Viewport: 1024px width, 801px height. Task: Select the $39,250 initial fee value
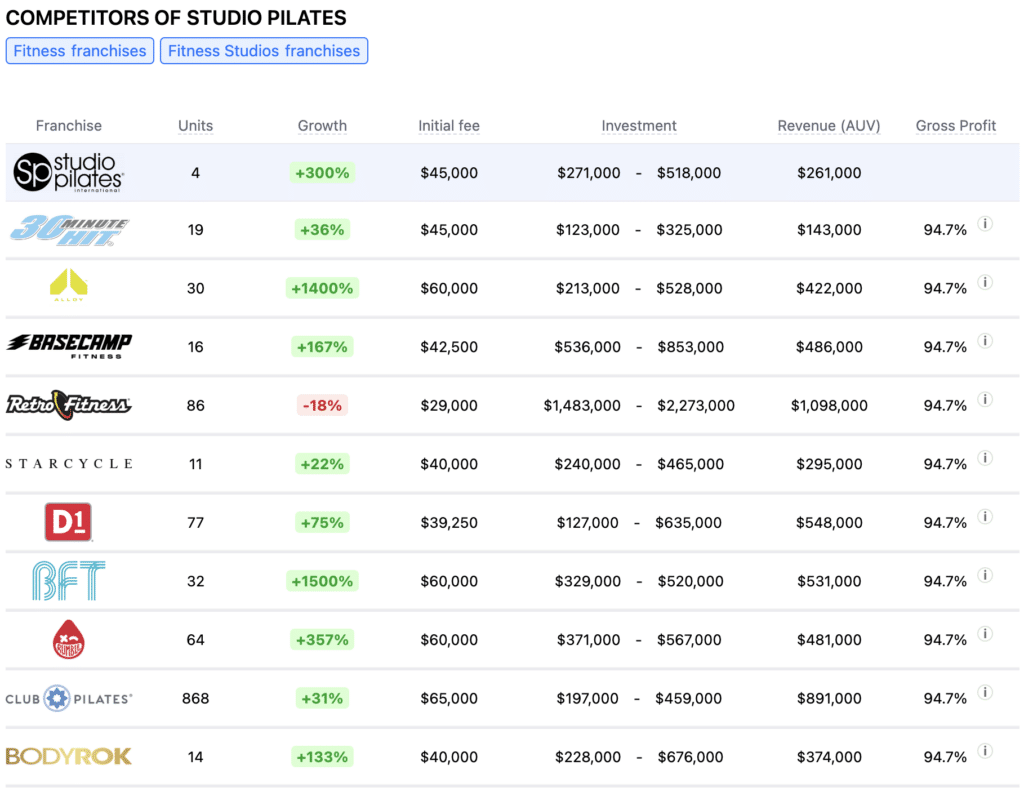449,522
